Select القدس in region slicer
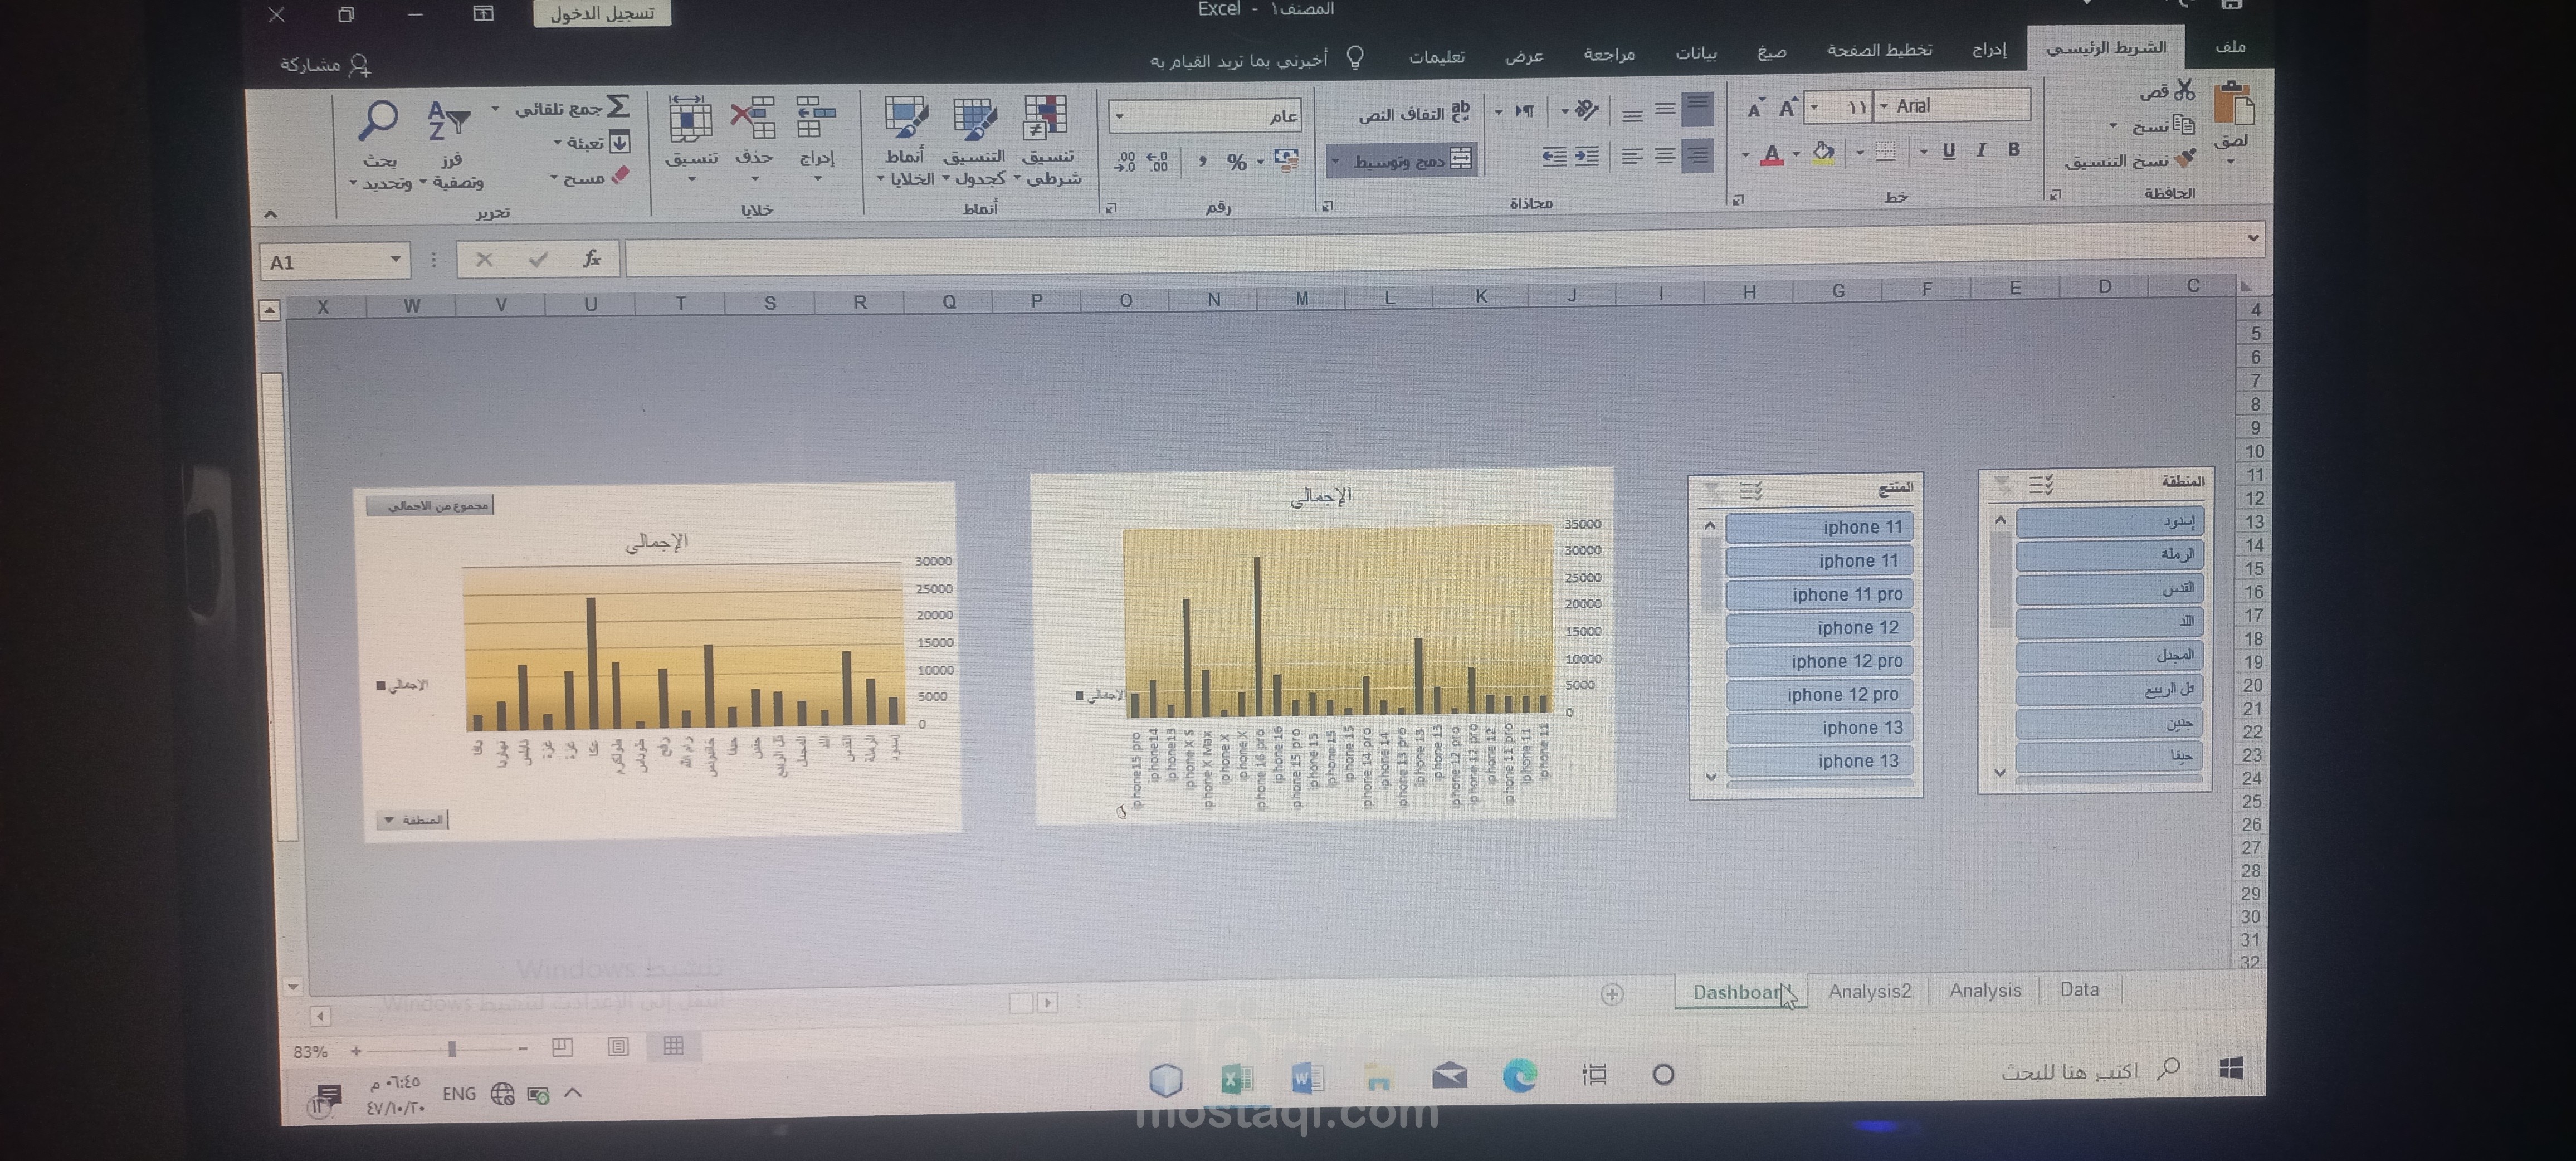This screenshot has height=1161, width=2576. [x=2109, y=588]
